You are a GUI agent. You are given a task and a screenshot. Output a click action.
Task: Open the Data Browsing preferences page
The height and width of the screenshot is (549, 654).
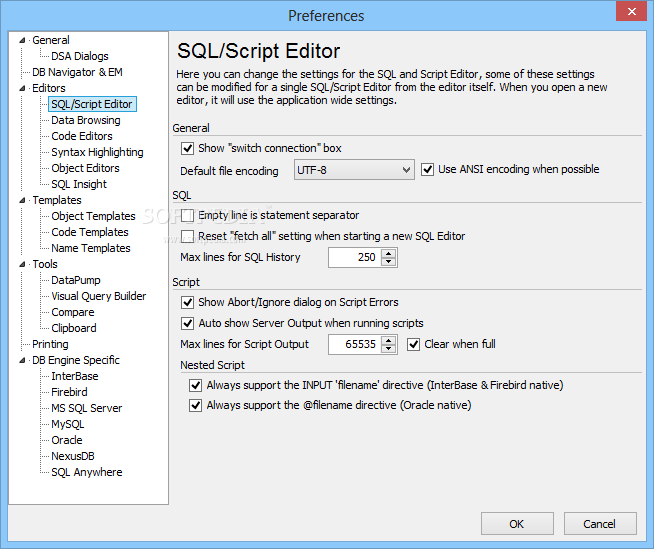pos(86,120)
